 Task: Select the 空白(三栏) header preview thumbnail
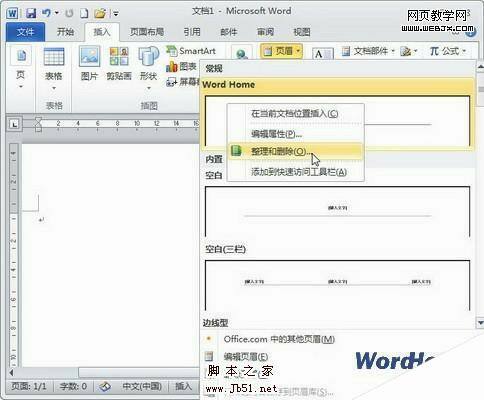pyautogui.click(x=337, y=285)
